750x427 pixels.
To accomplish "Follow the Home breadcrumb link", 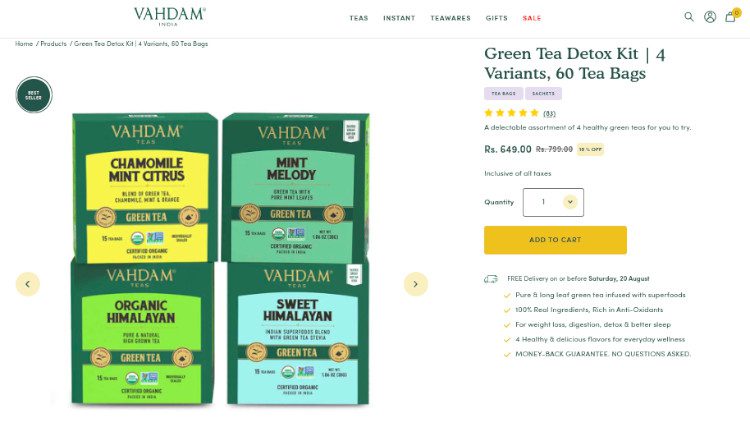I will 24,44.
